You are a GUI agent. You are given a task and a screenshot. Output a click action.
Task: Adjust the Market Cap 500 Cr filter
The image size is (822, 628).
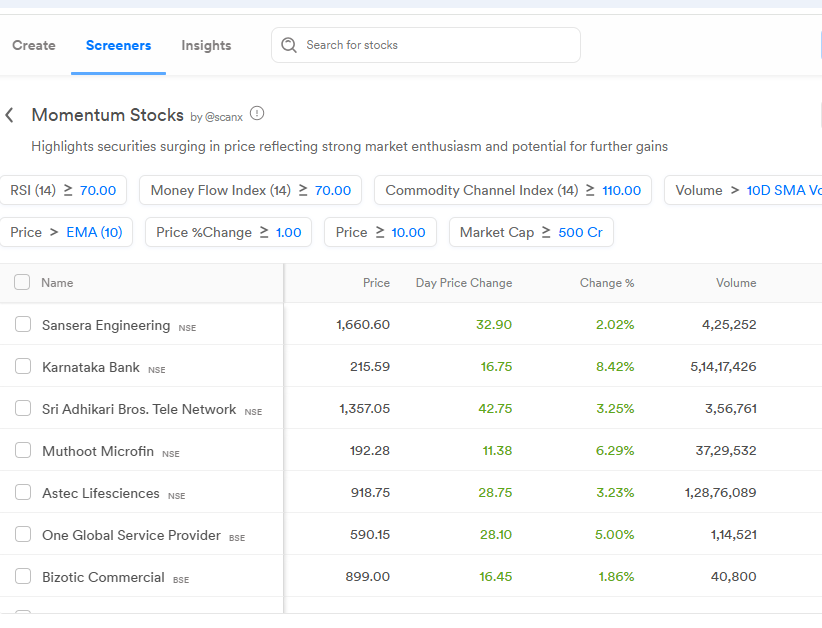tap(531, 232)
